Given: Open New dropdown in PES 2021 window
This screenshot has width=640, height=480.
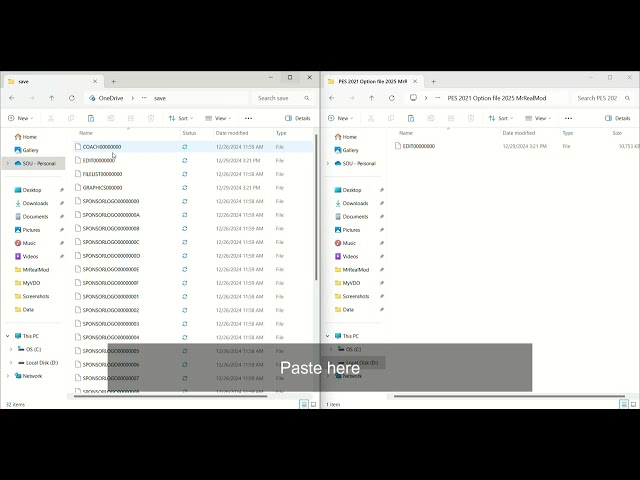Looking at the screenshot, I should [340, 118].
